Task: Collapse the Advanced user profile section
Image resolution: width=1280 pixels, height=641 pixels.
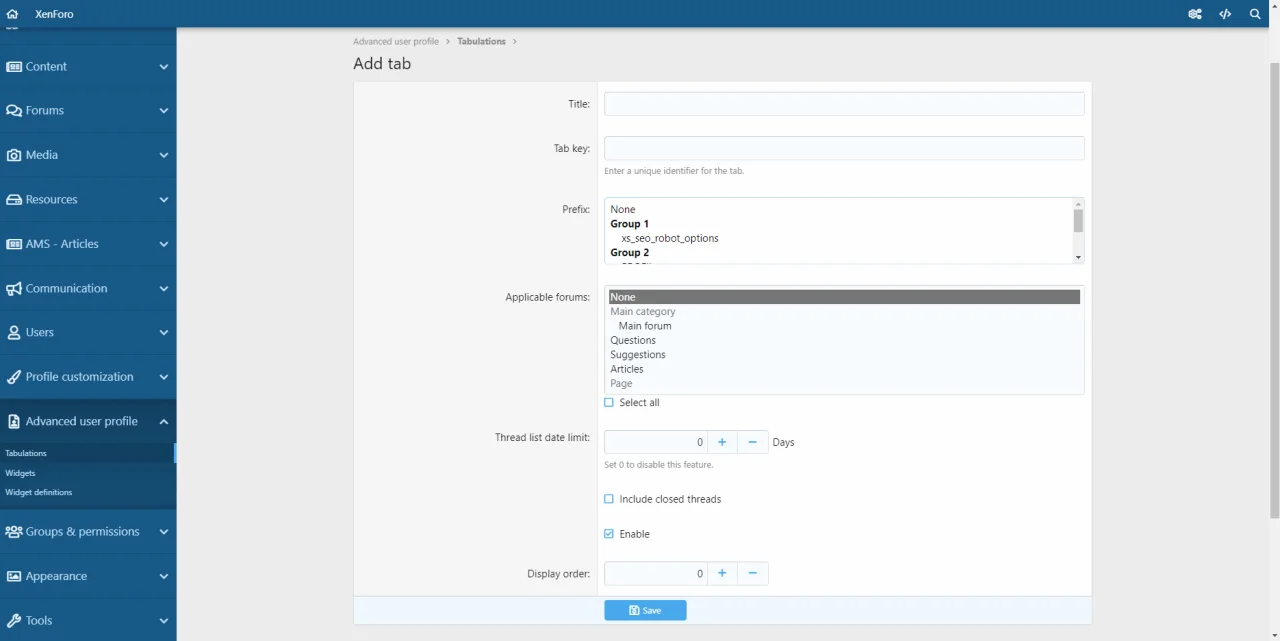Action: pos(164,421)
